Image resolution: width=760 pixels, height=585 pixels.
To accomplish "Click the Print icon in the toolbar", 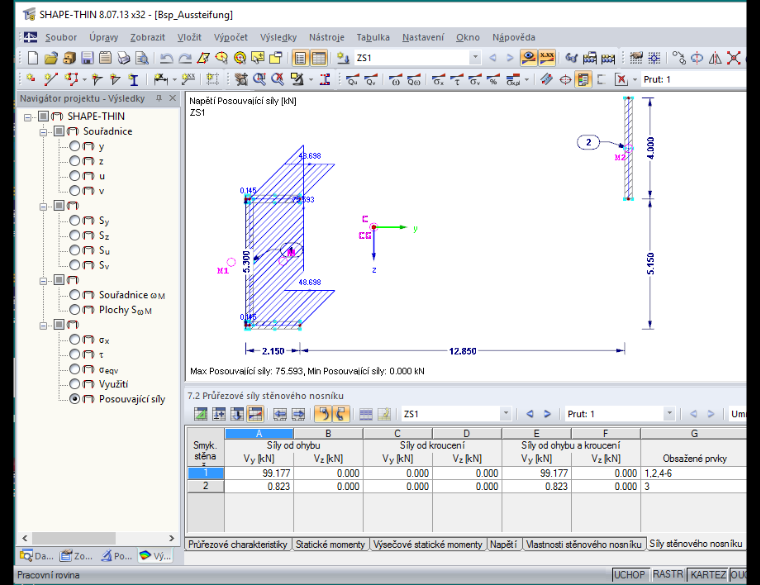I will tap(124, 58).
